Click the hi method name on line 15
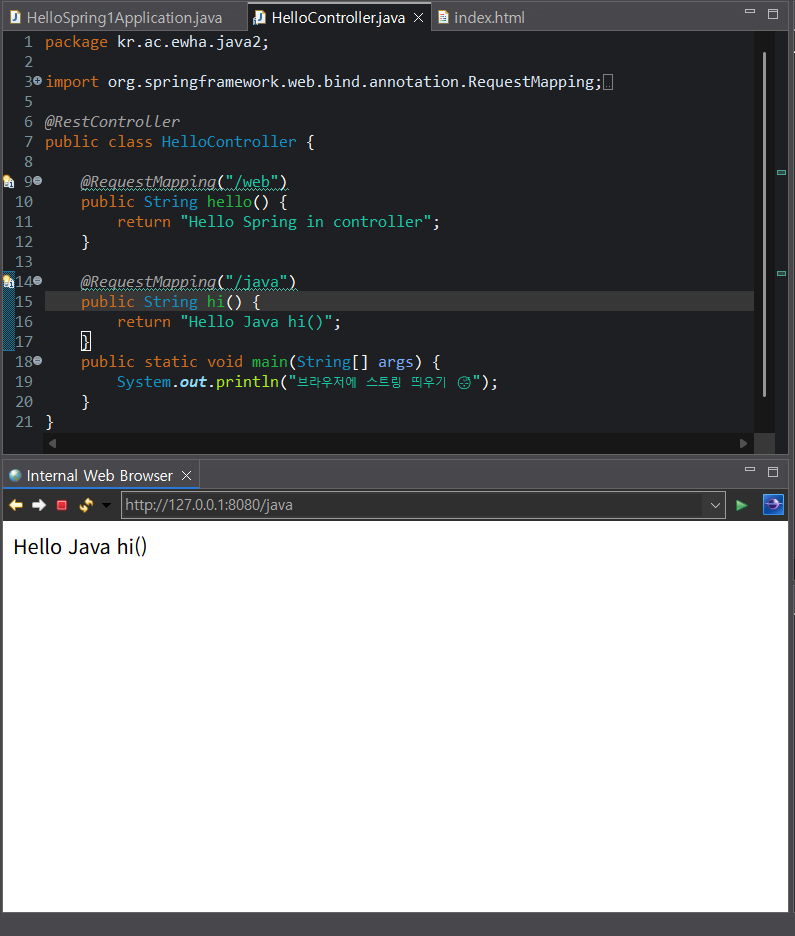Viewport: 795px width, 936px height. 215,302
